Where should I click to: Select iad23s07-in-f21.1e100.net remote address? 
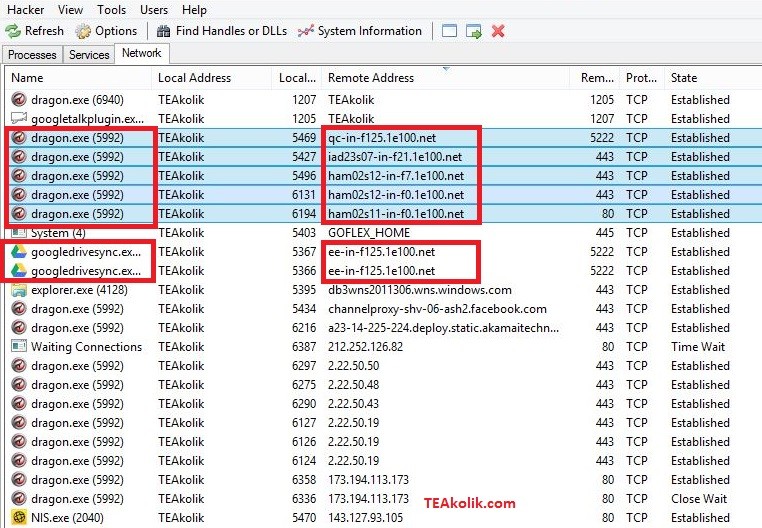[x=395, y=157]
